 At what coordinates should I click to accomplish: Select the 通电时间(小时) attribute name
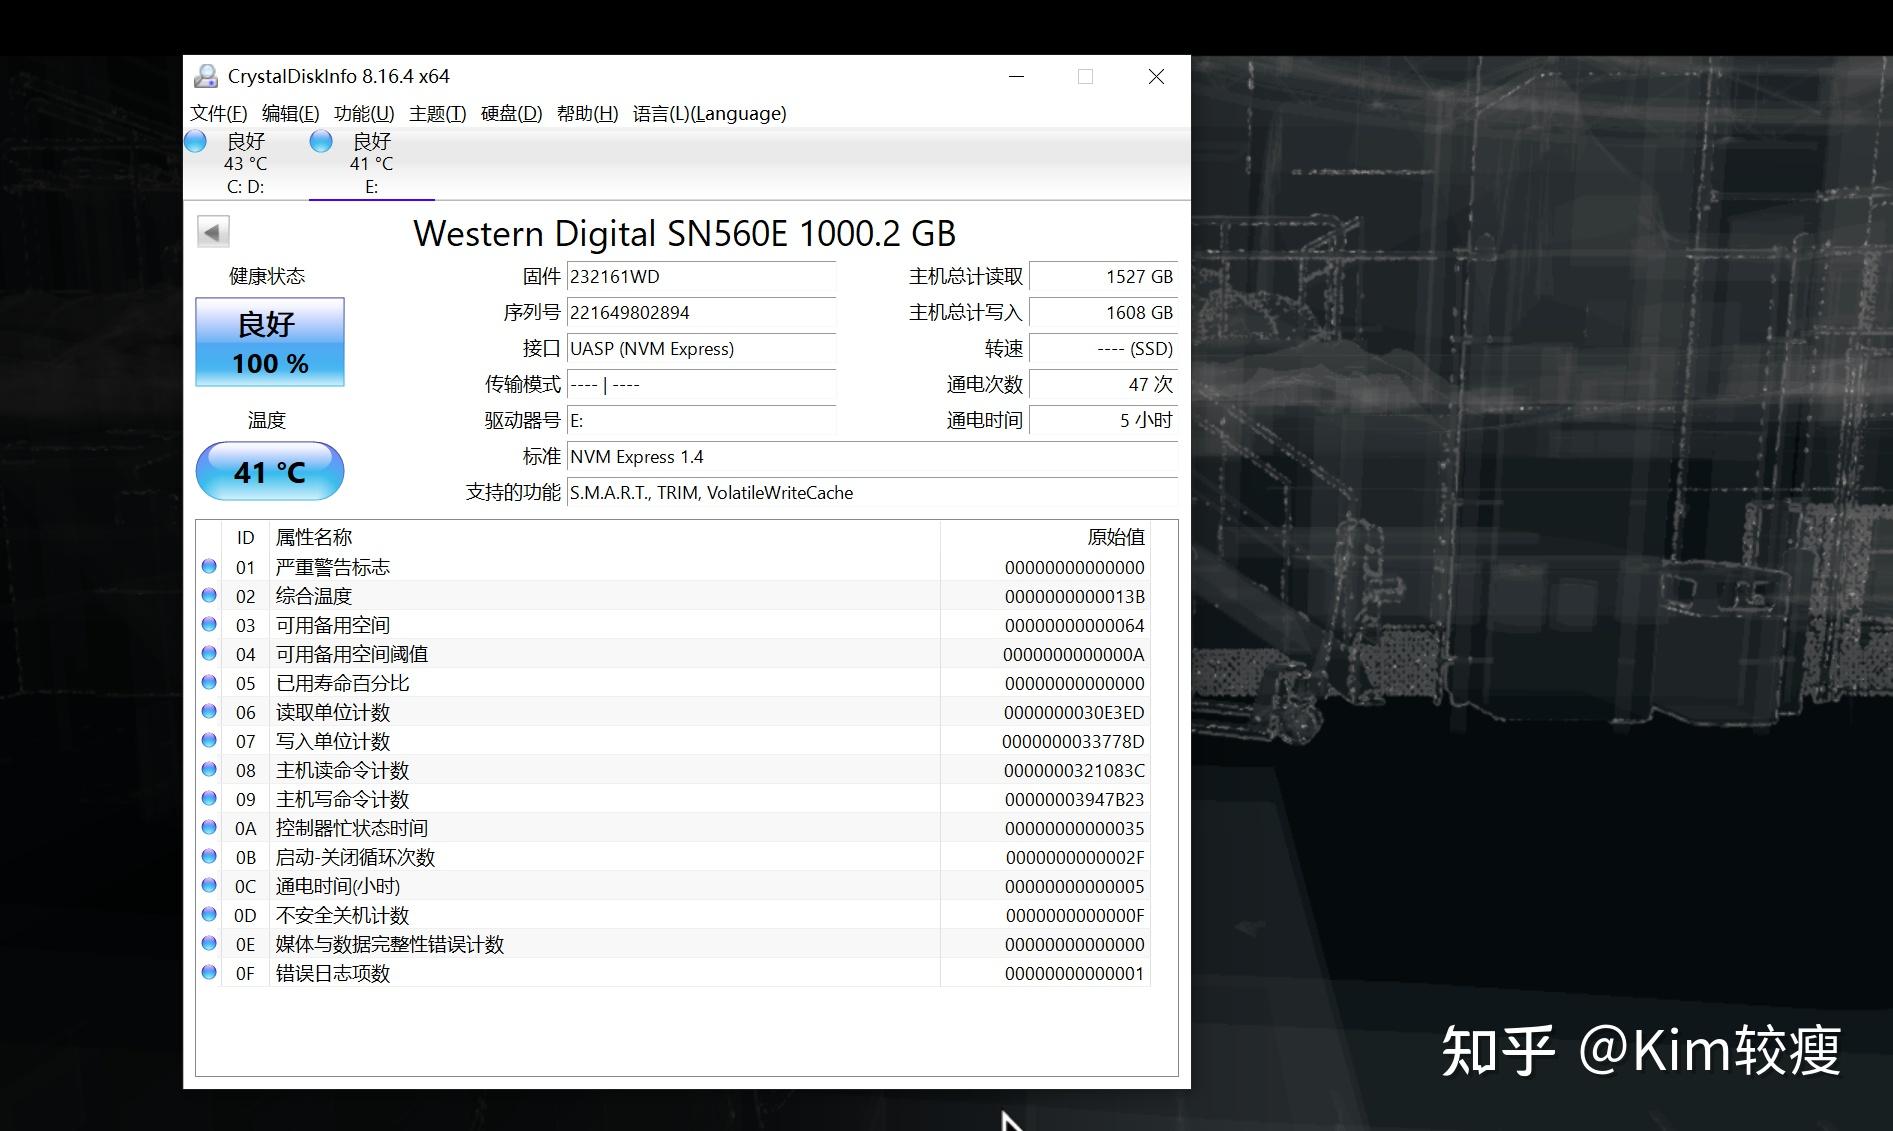(338, 886)
